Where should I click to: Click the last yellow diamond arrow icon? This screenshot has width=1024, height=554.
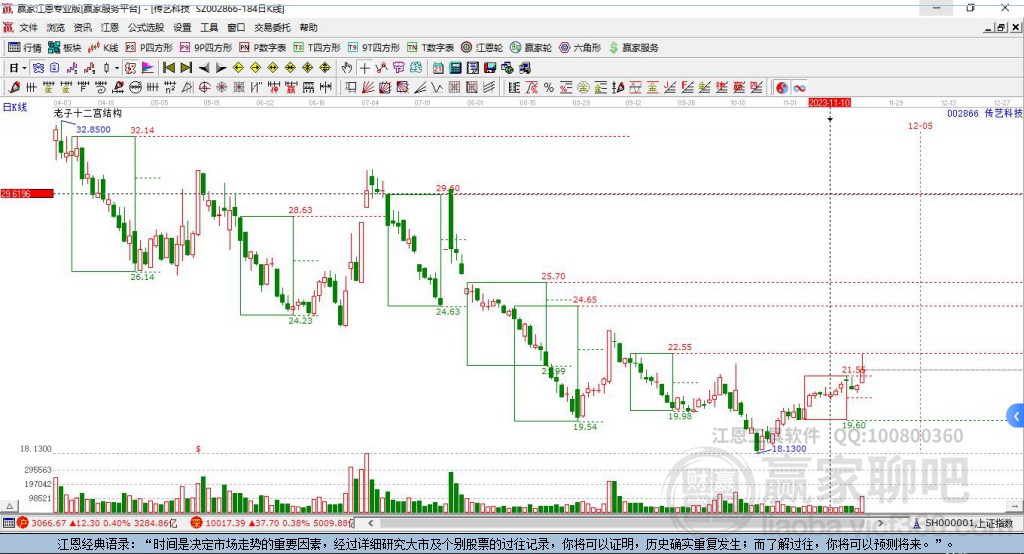pyautogui.click(x=325, y=68)
